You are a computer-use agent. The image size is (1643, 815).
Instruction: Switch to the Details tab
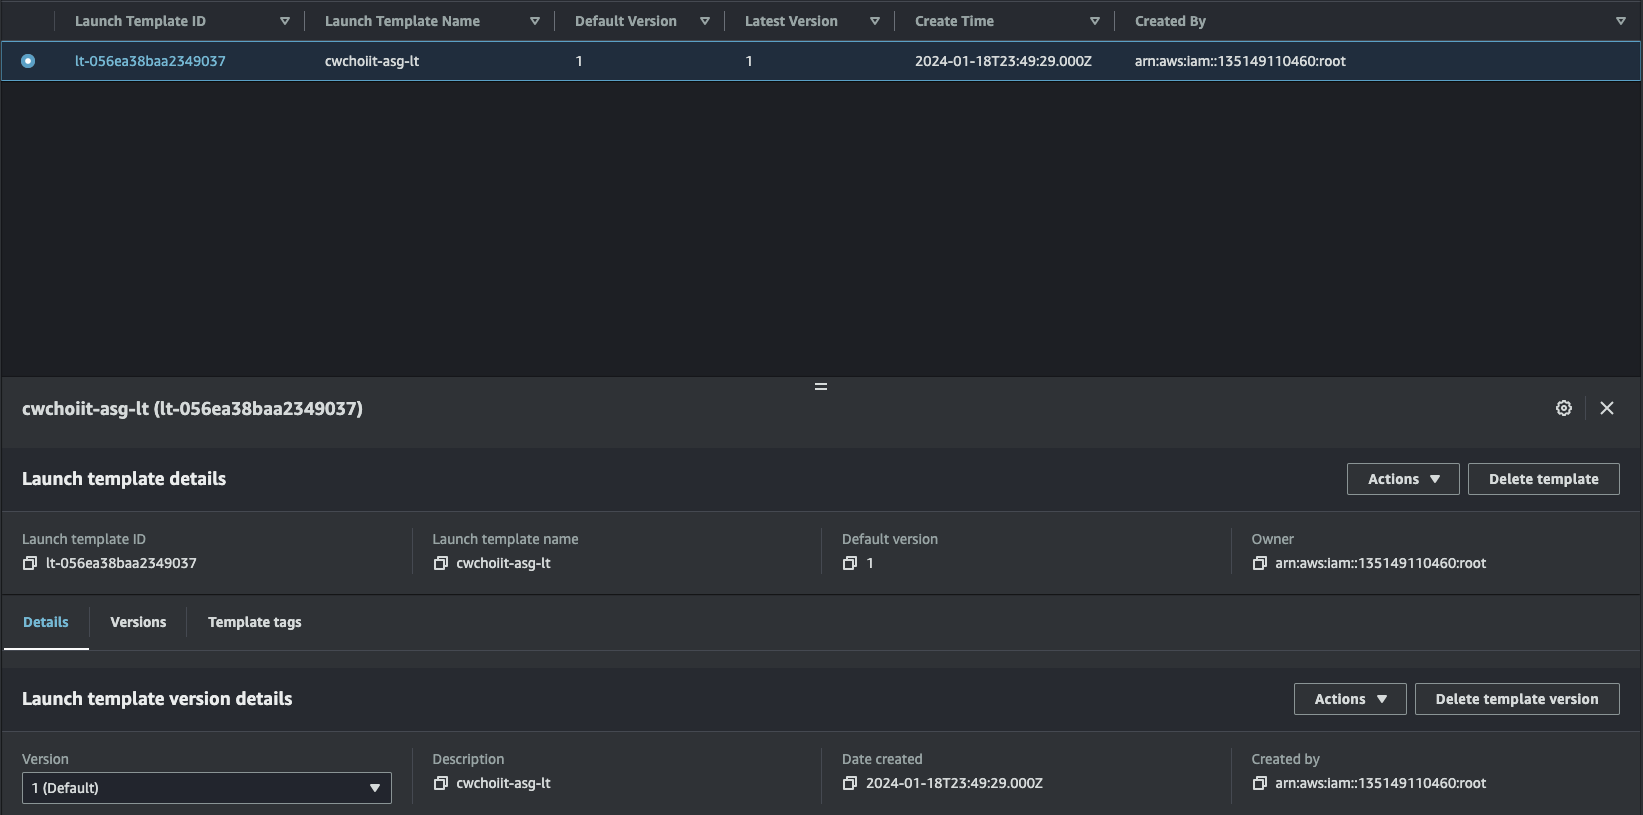tap(46, 622)
